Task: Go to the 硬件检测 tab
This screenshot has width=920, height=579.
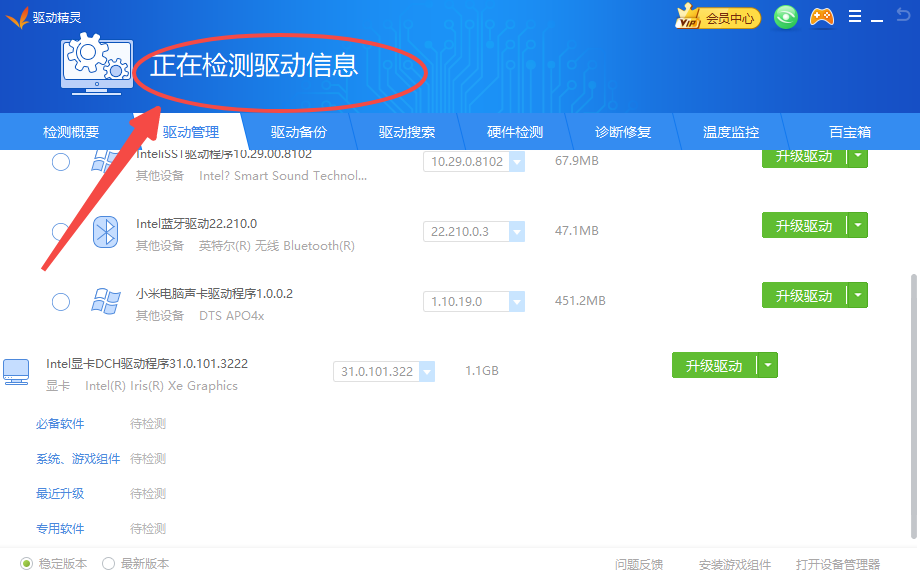Action: tap(515, 132)
